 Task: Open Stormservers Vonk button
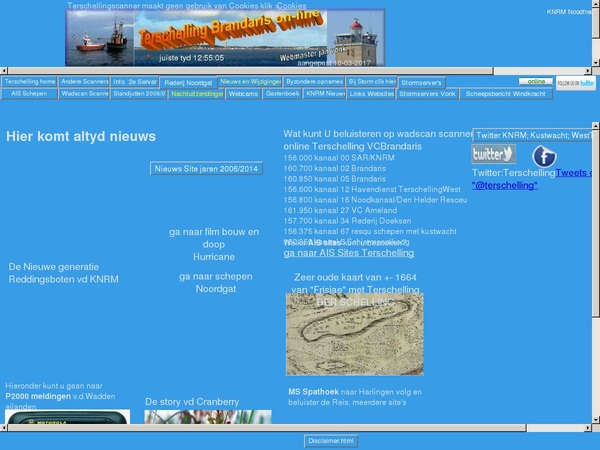coord(427,94)
